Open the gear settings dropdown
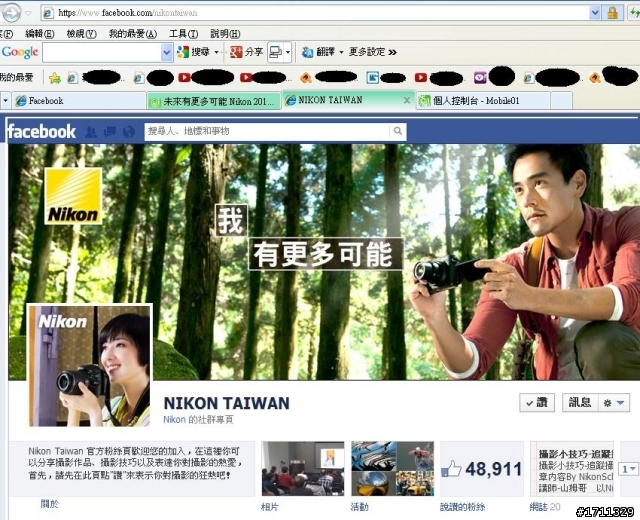Viewport: 640px width, 520px height. tap(614, 403)
